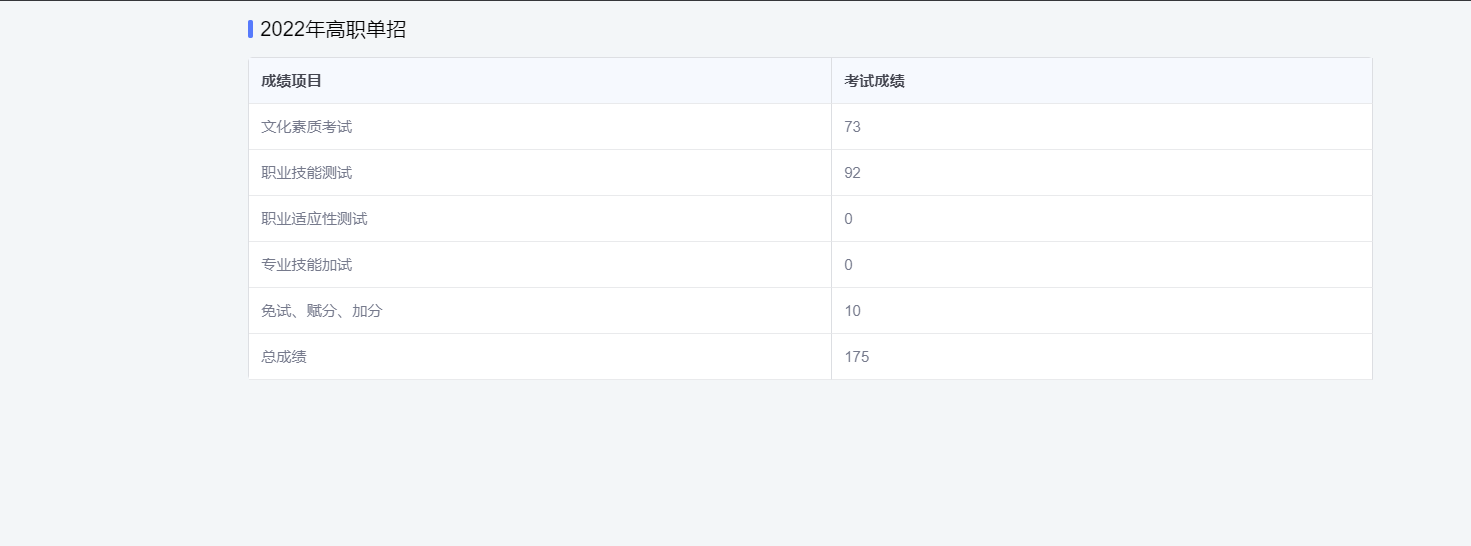Image resolution: width=1471 pixels, height=546 pixels.
Task: Click the 0 score in 专业技能加试 row
Action: click(848, 265)
